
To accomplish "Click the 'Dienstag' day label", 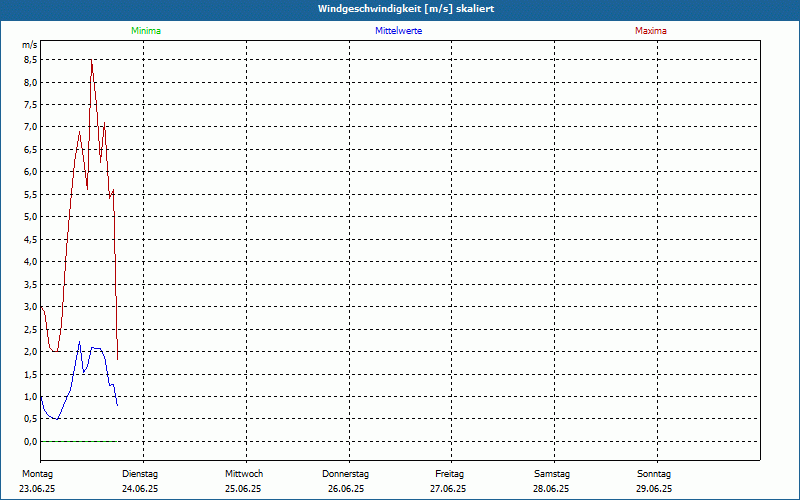I will (x=140, y=474).
